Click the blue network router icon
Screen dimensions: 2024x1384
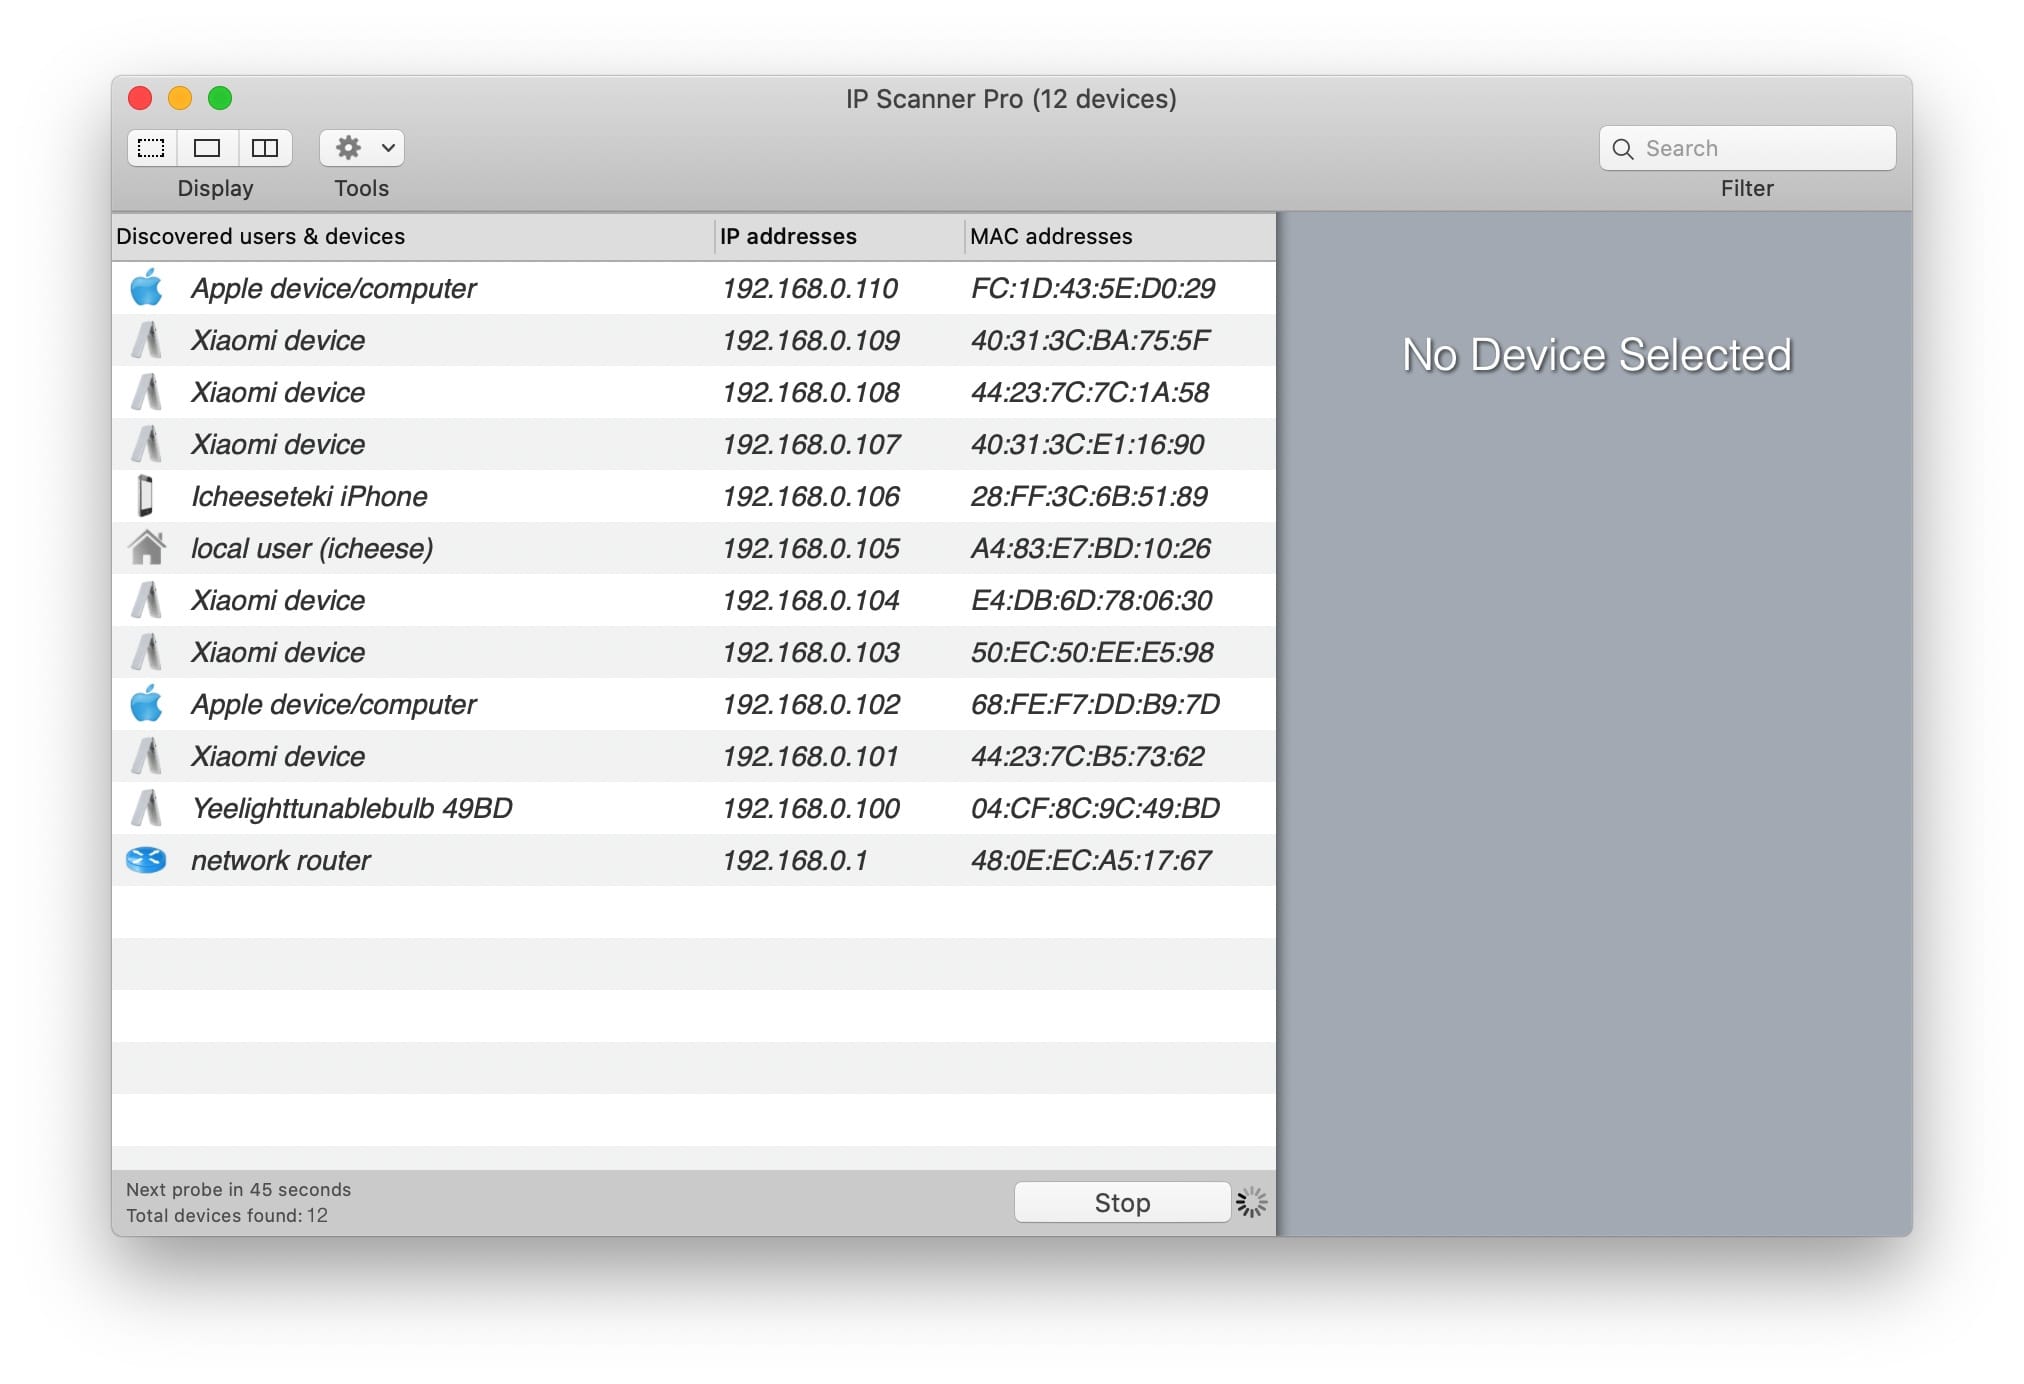point(146,860)
